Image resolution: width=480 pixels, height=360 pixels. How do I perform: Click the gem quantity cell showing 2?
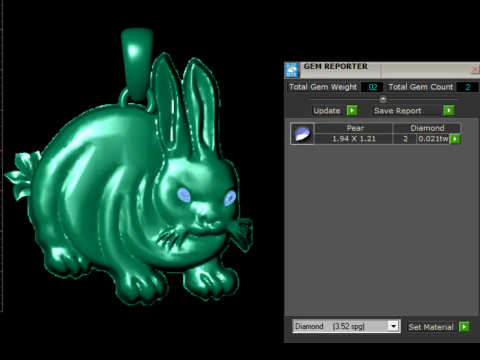click(x=405, y=139)
